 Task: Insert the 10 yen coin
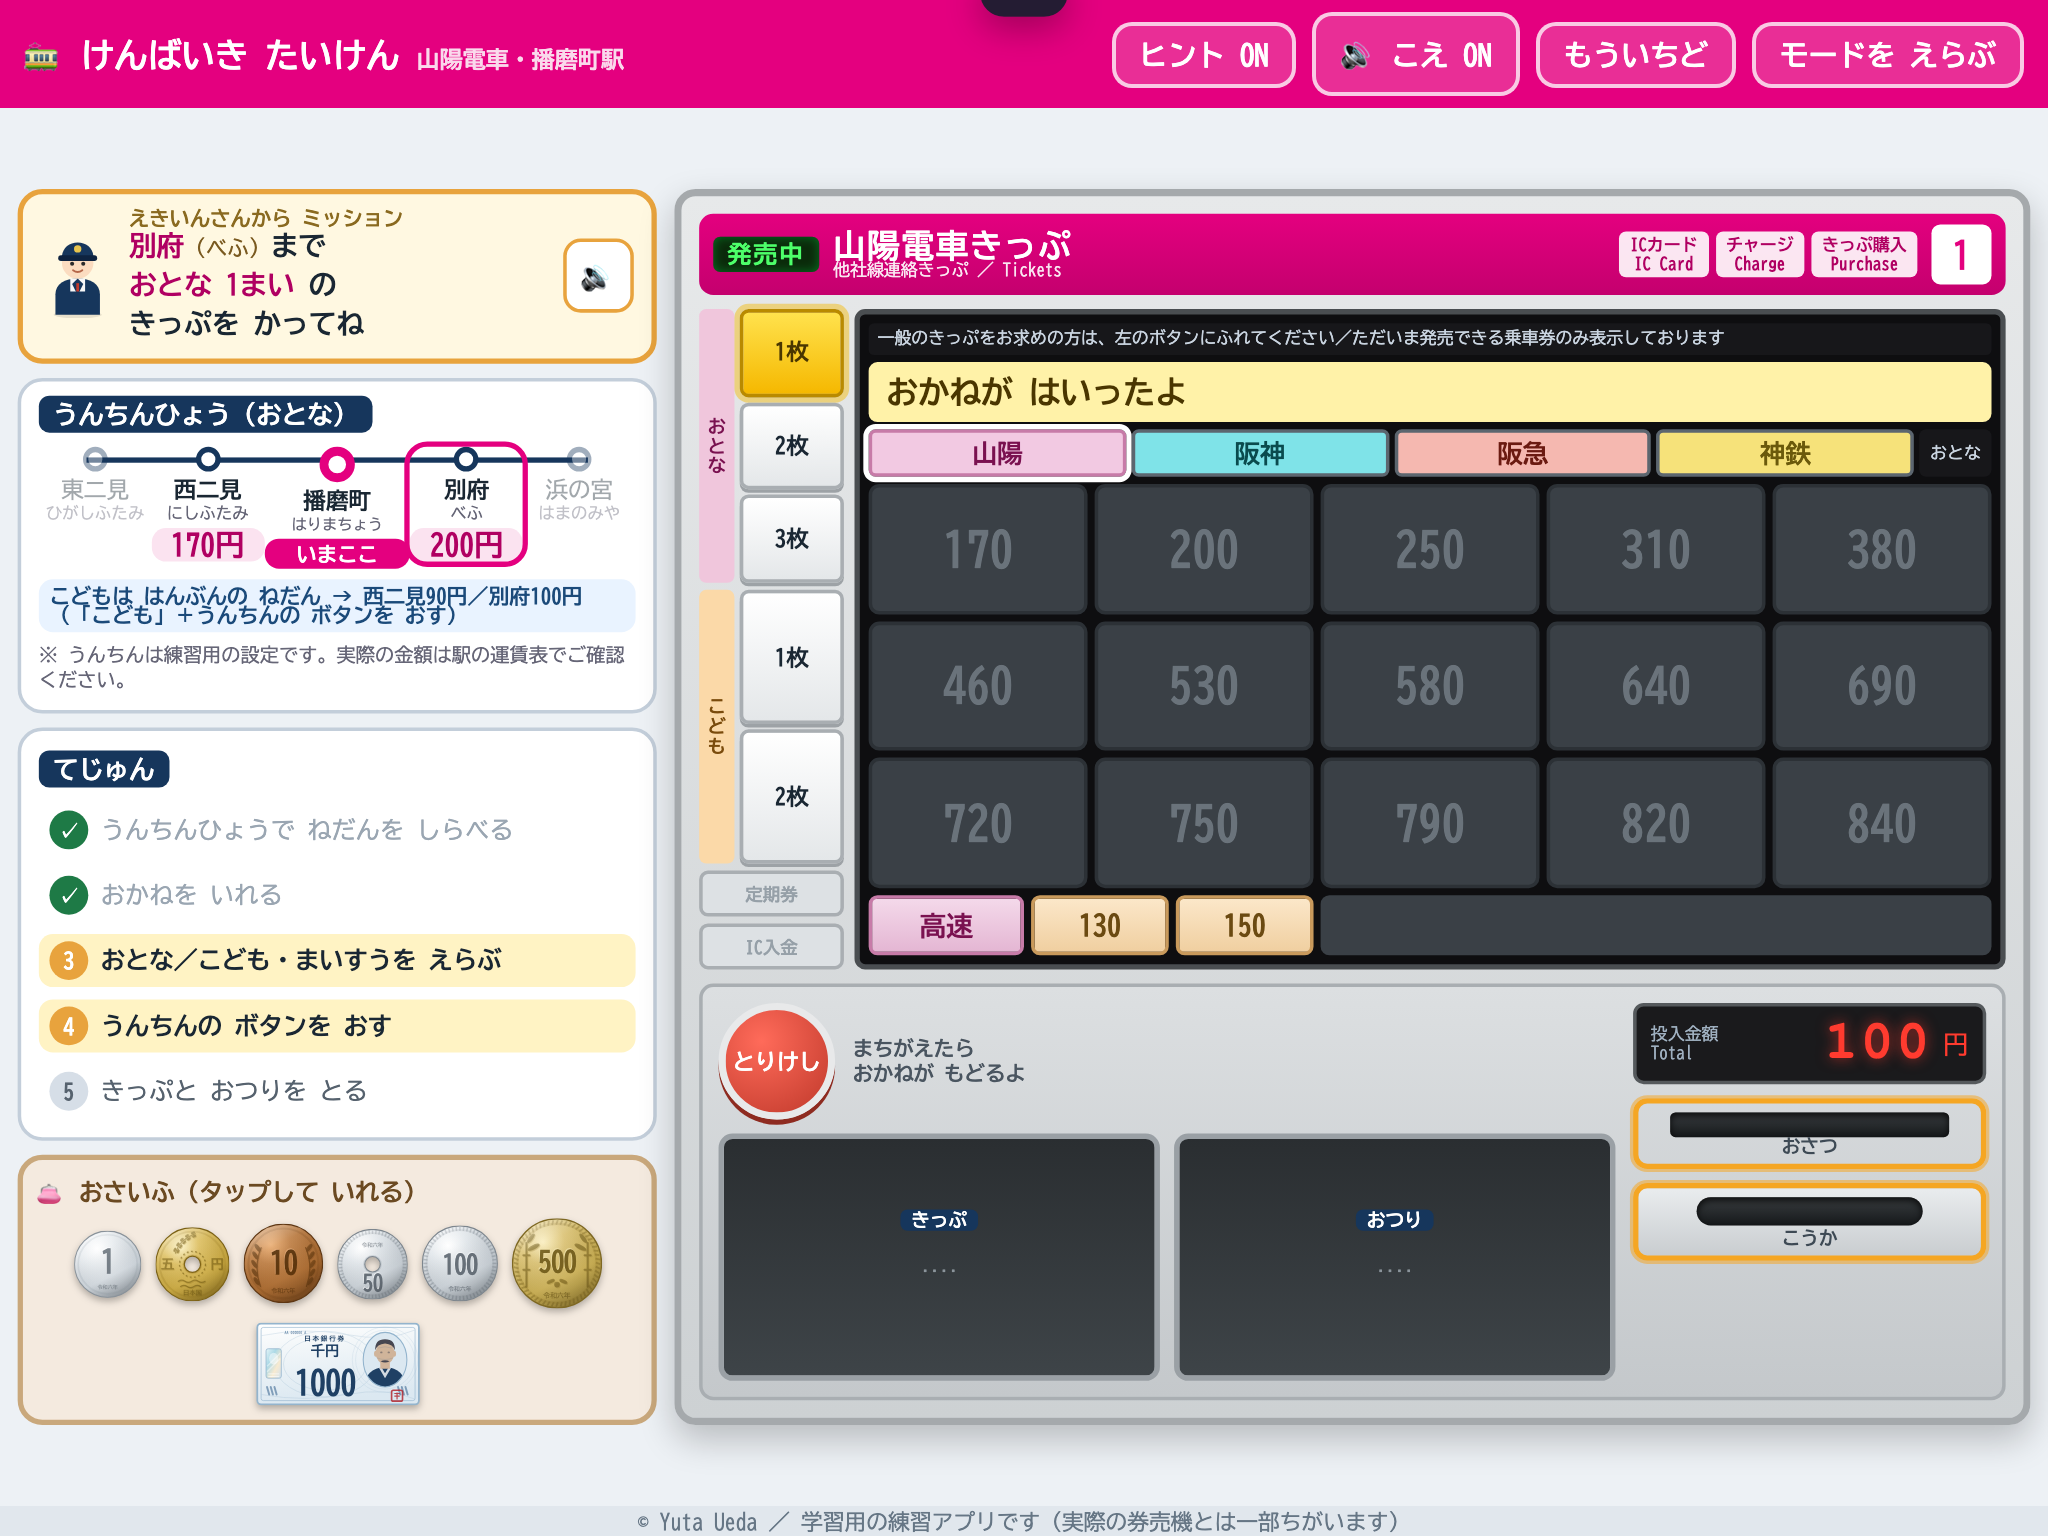(x=284, y=1263)
